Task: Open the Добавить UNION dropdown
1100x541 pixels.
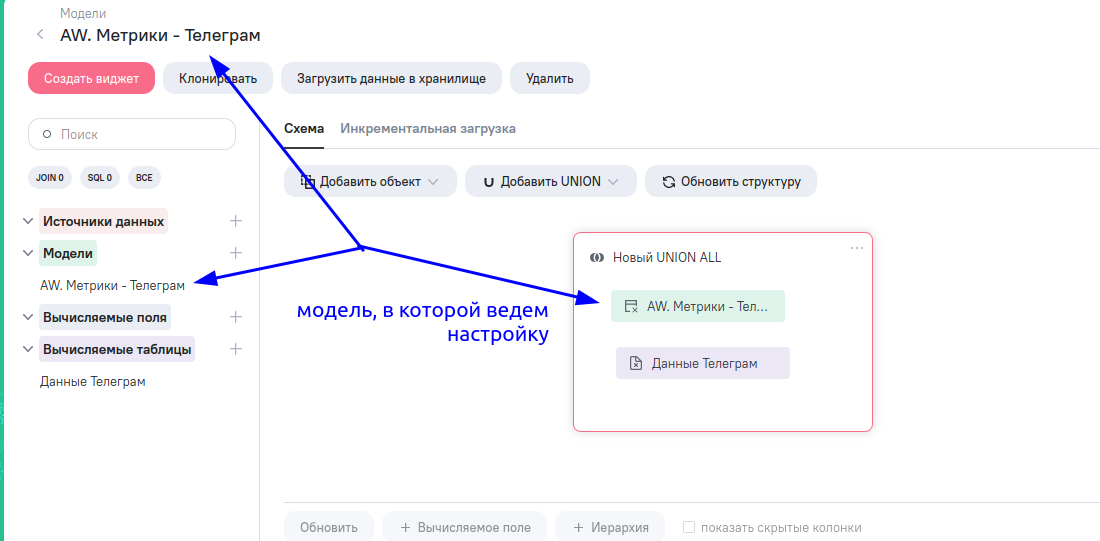Action: (551, 182)
